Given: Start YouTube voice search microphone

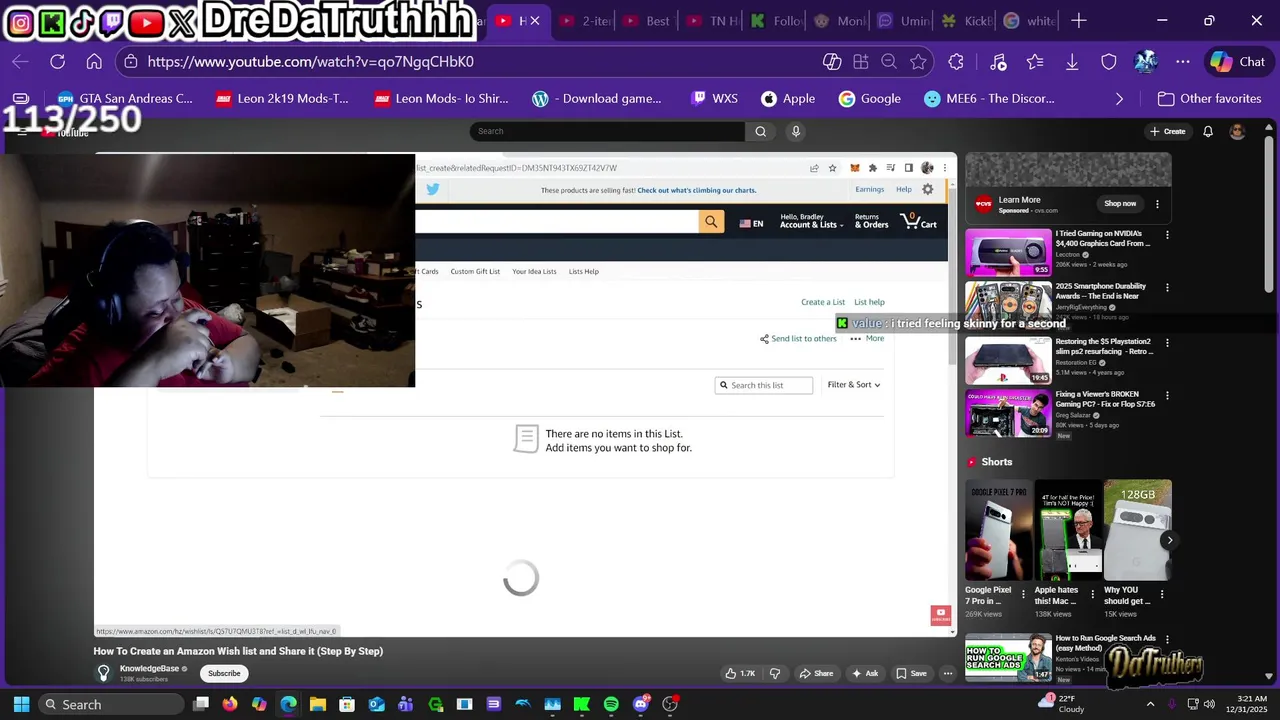Looking at the screenshot, I should [x=796, y=131].
